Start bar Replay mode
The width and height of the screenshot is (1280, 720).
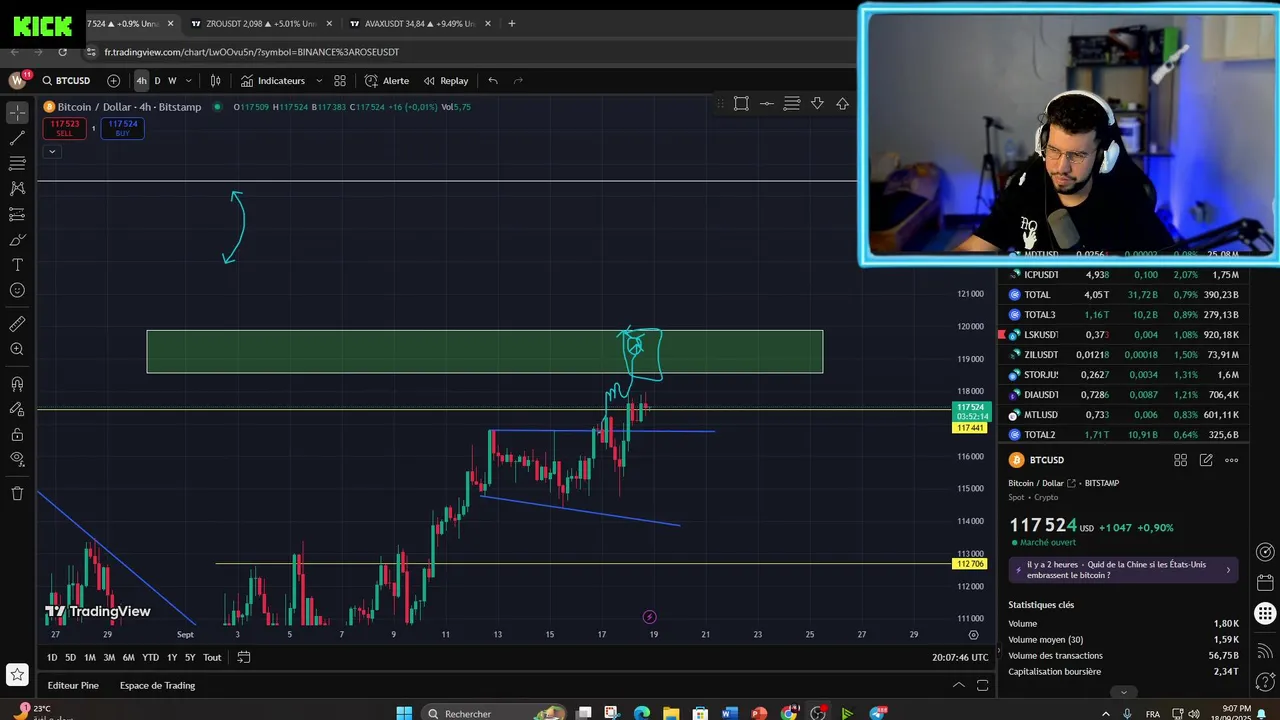(x=446, y=81)
